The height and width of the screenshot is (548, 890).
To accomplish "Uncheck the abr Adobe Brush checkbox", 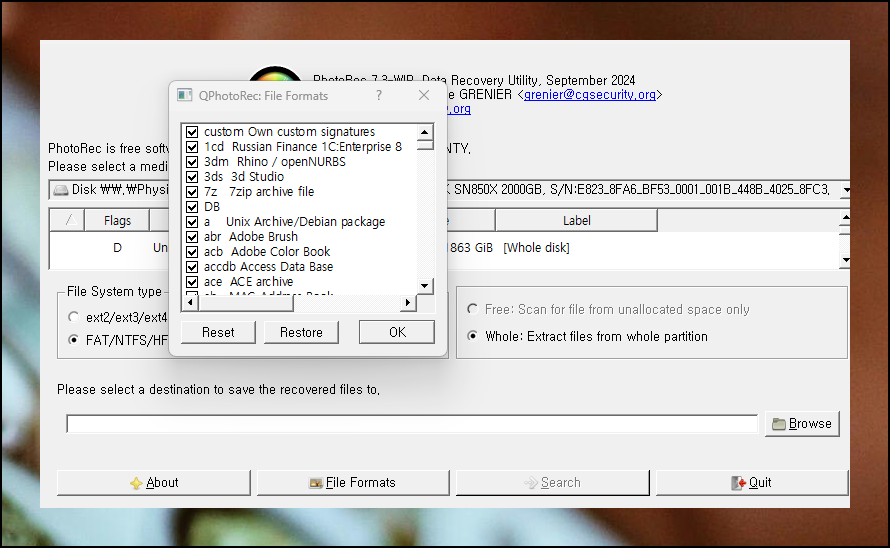I will point(192,237).
